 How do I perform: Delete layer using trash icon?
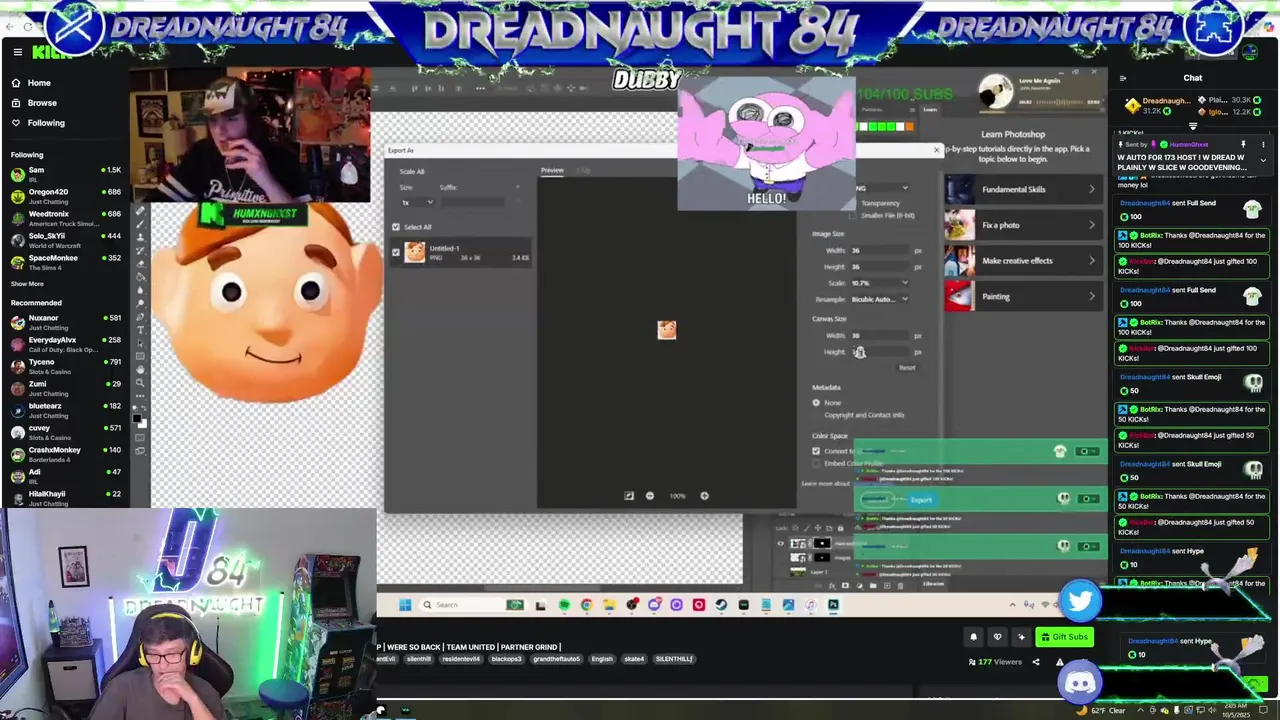(900, 585)
